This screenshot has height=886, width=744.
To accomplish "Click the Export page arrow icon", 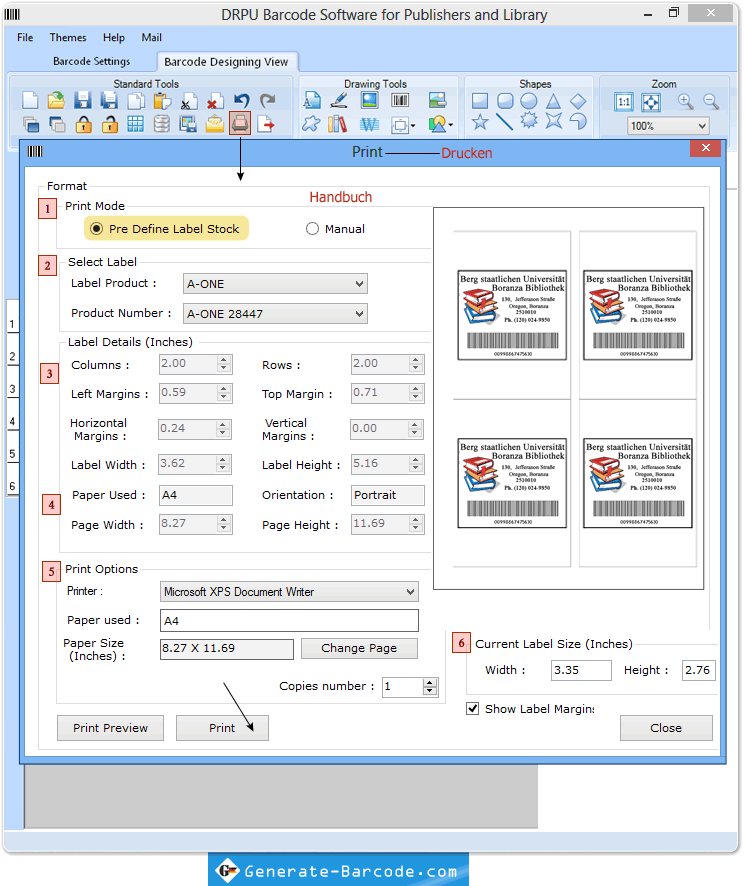I will tap(266, 124).
